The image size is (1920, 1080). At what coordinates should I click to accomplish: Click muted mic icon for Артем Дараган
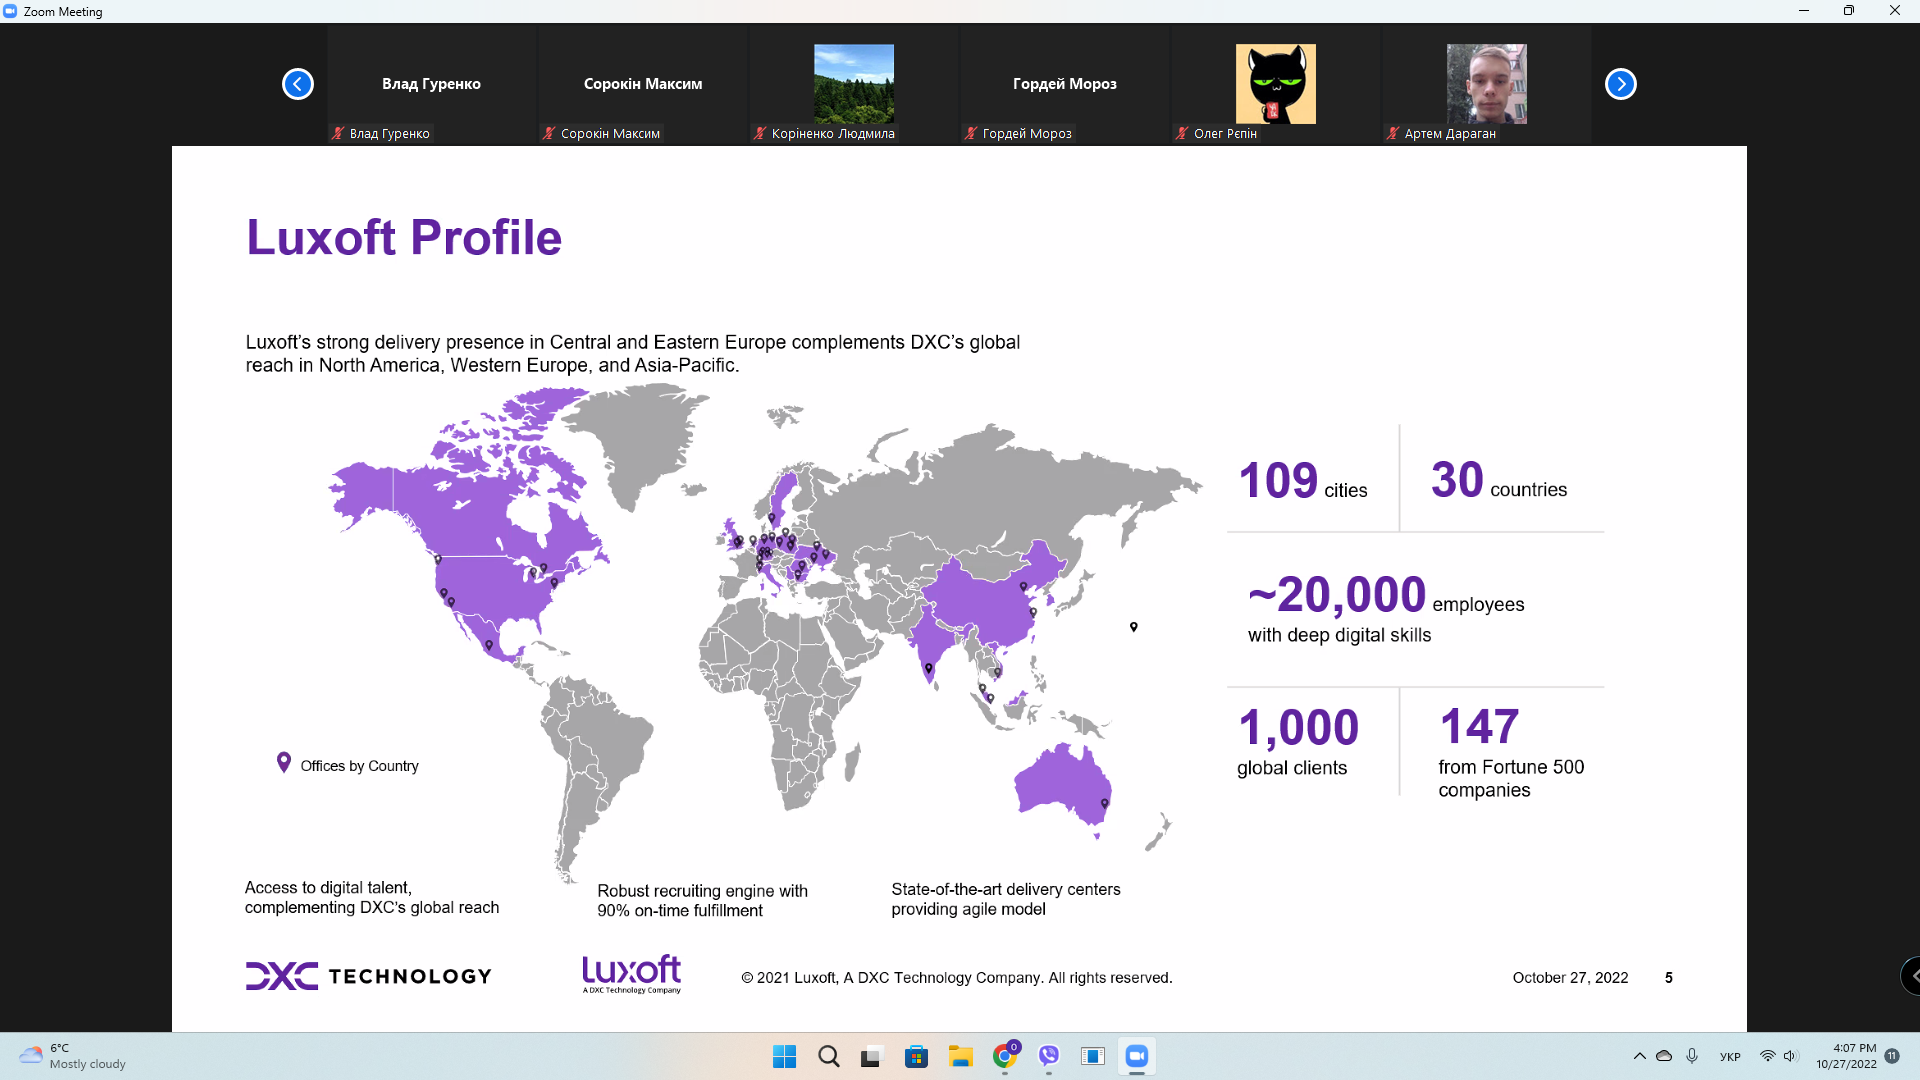tap(1393, 133)
